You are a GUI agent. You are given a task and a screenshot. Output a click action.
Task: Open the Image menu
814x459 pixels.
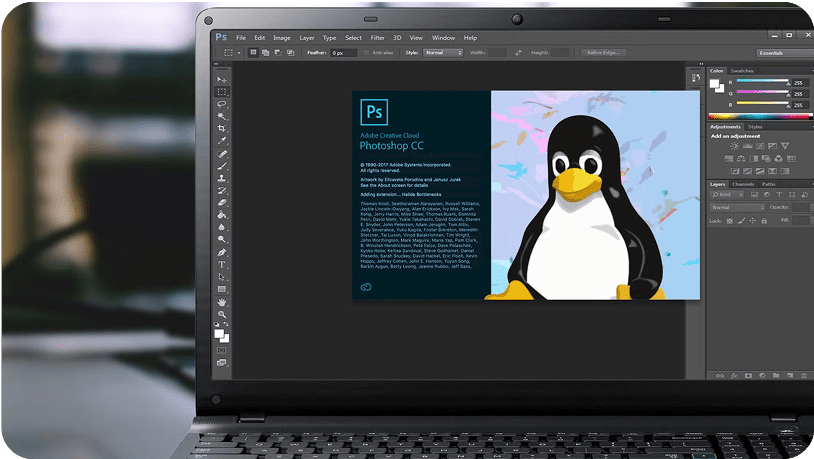282,38
